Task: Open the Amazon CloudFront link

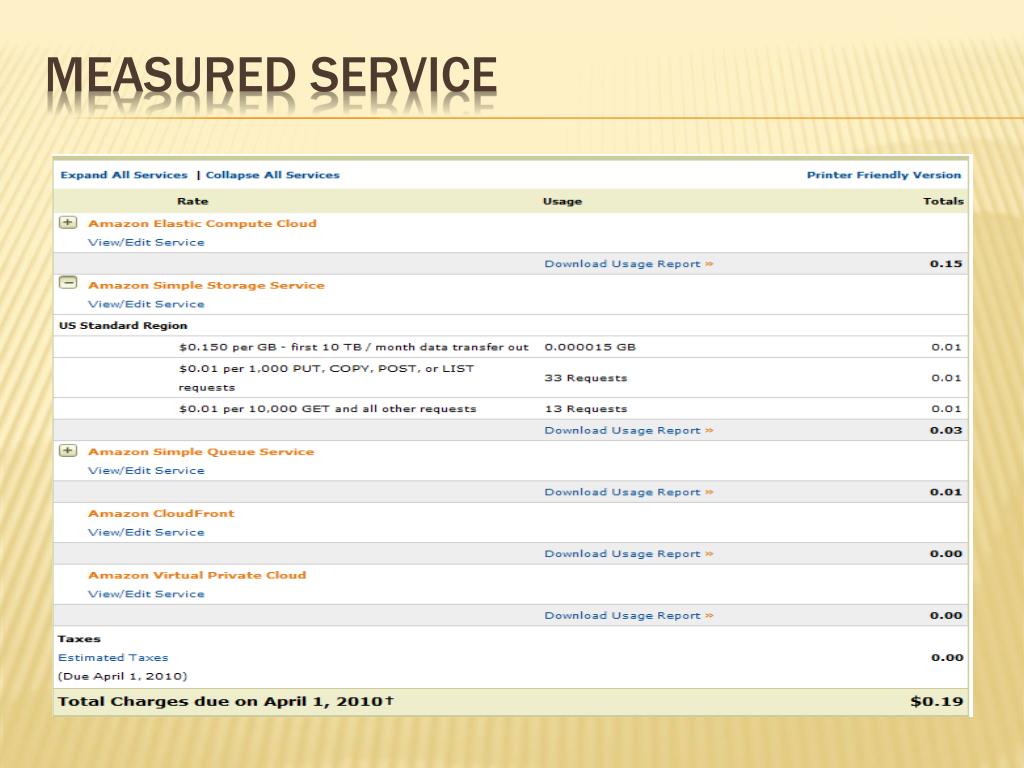Action: [x=161, y=513]
